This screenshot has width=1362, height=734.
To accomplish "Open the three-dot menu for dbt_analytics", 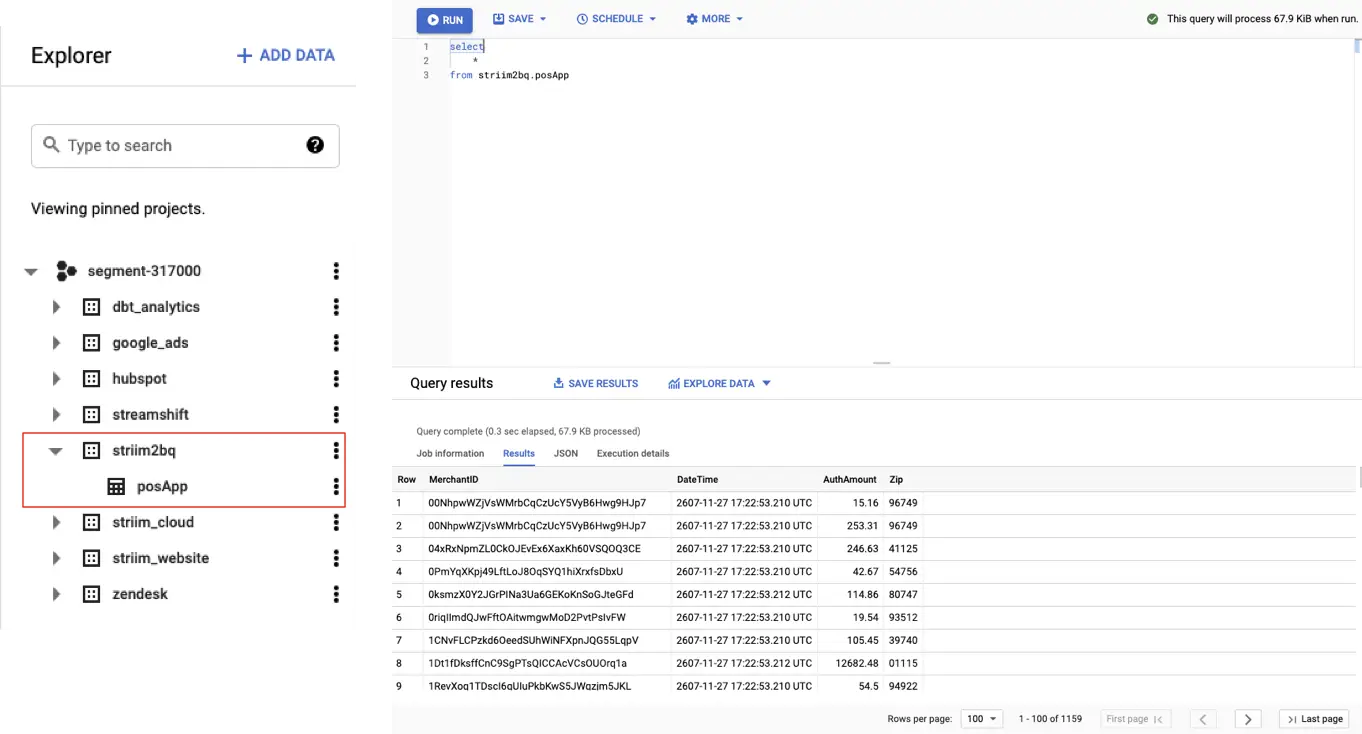I will (x=336, y=307).
